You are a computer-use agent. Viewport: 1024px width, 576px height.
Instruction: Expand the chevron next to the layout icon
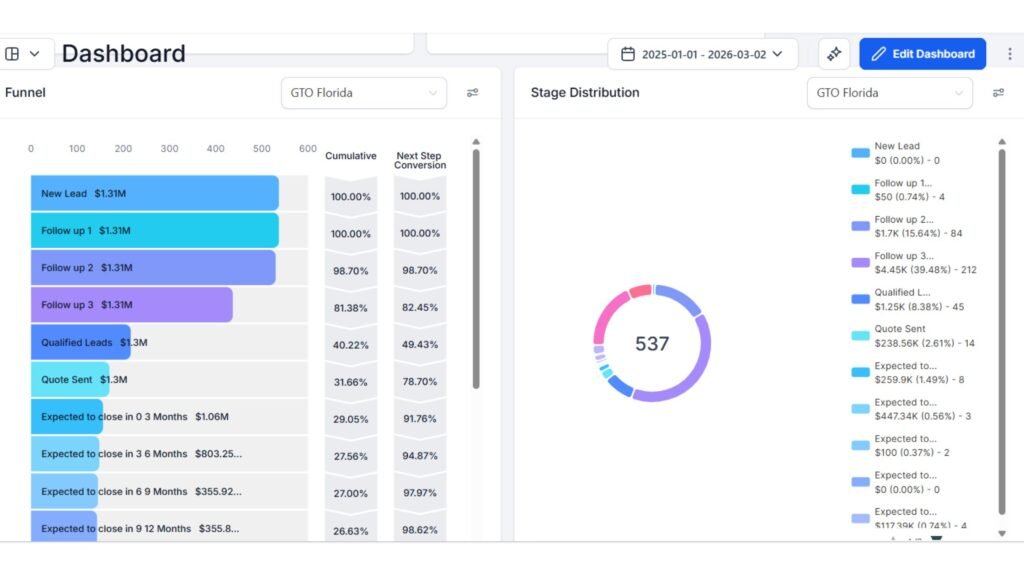pos(33,53)
